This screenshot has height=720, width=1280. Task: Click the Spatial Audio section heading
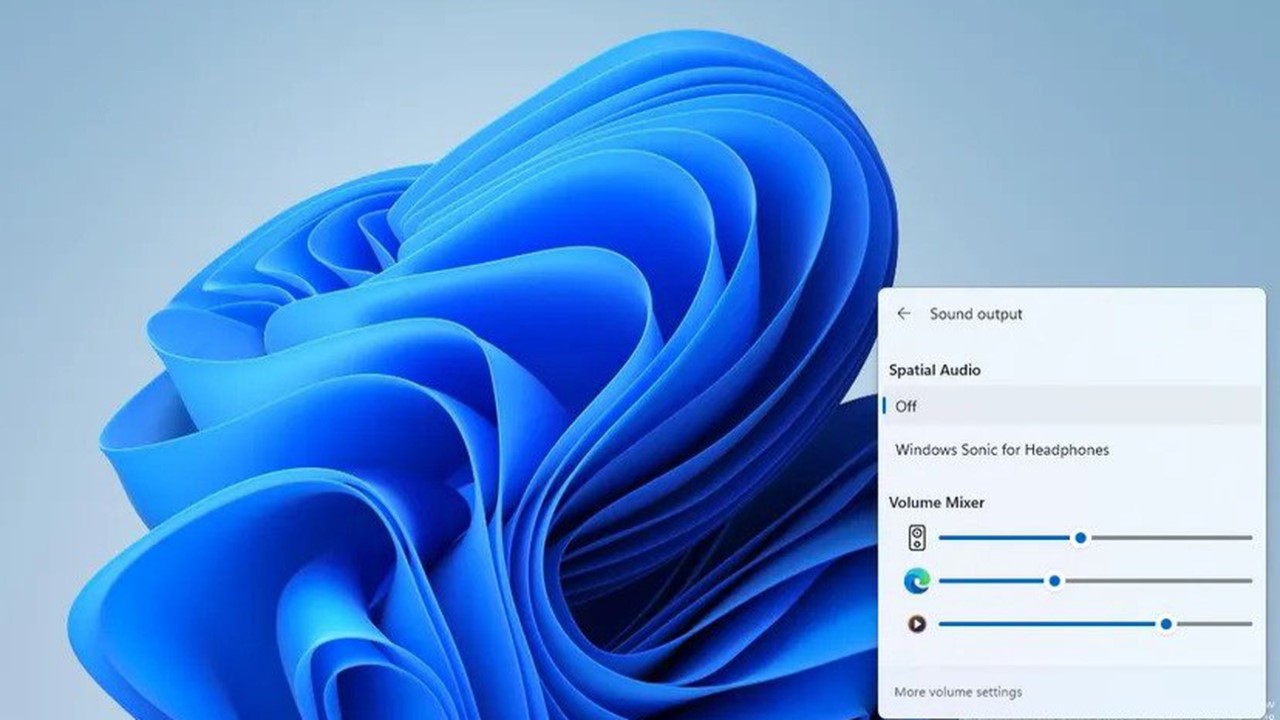pyautogui.click(x=934, y=370)
